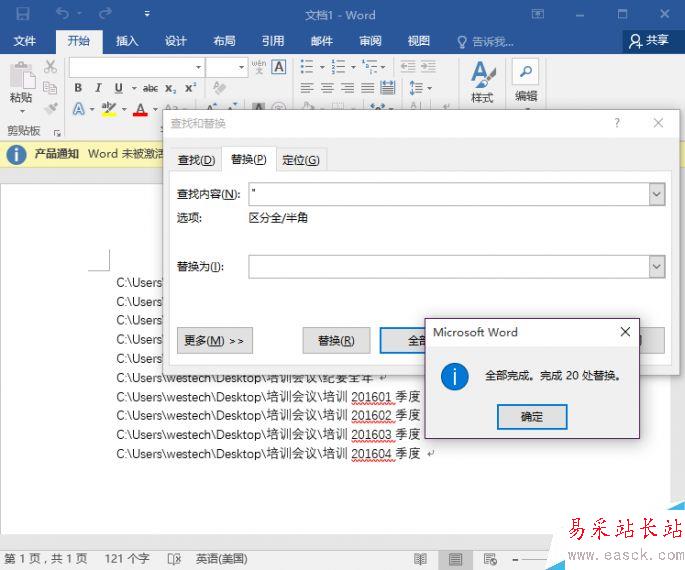
Task: Open the 编辑 editing group
Action: point(526,82)
